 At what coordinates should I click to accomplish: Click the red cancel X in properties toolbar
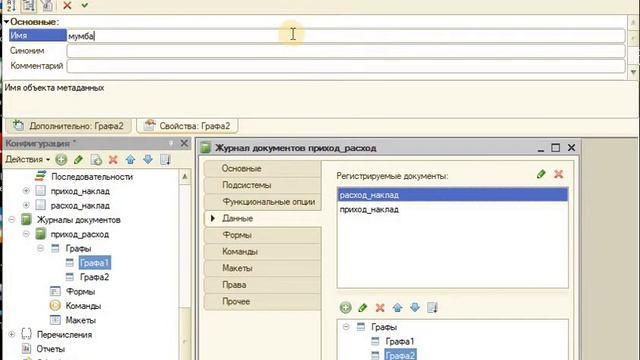click(x=67, y=5)
